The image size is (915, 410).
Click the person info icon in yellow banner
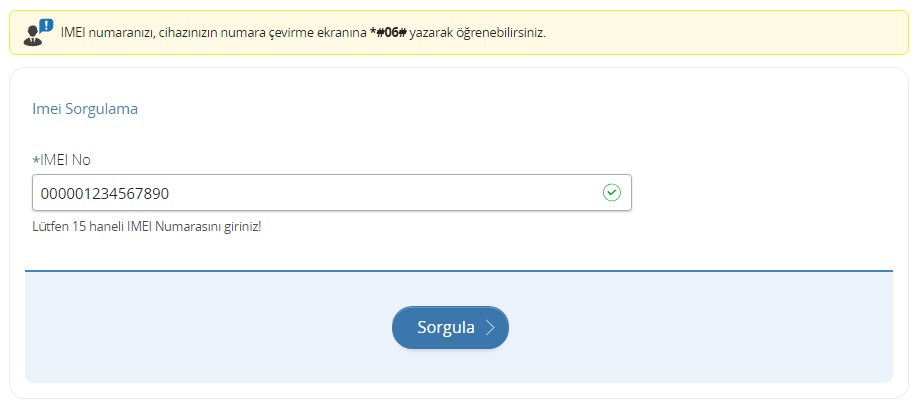pos(36,35)
